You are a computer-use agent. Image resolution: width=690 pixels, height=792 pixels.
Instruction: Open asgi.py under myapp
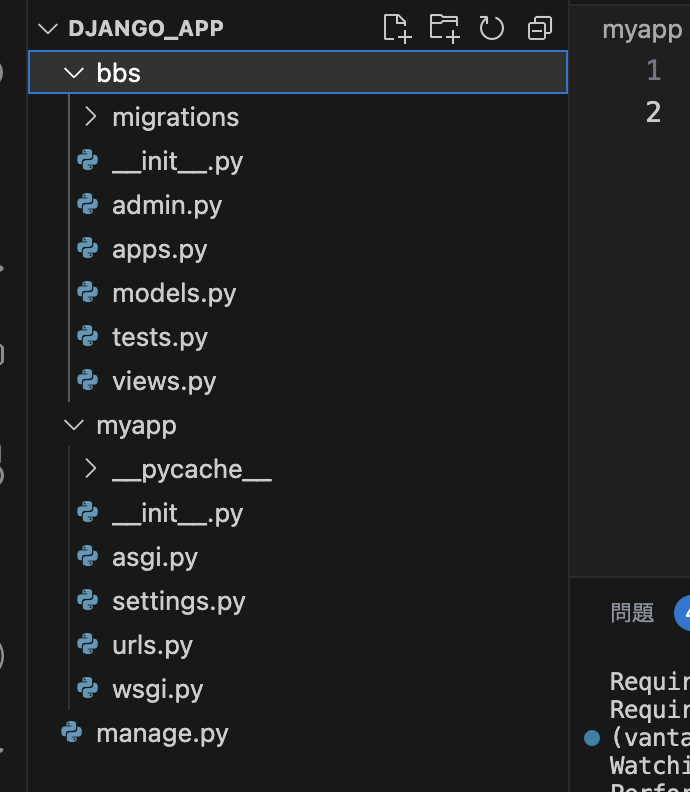click(155, 558)
